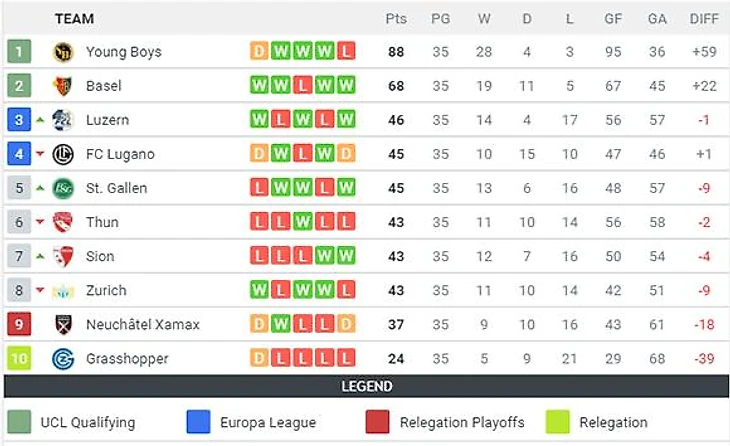Open the St. Gallen club badge
This screenshot has height=446, width=730.
pyautogui.click(x=63, y=188)
